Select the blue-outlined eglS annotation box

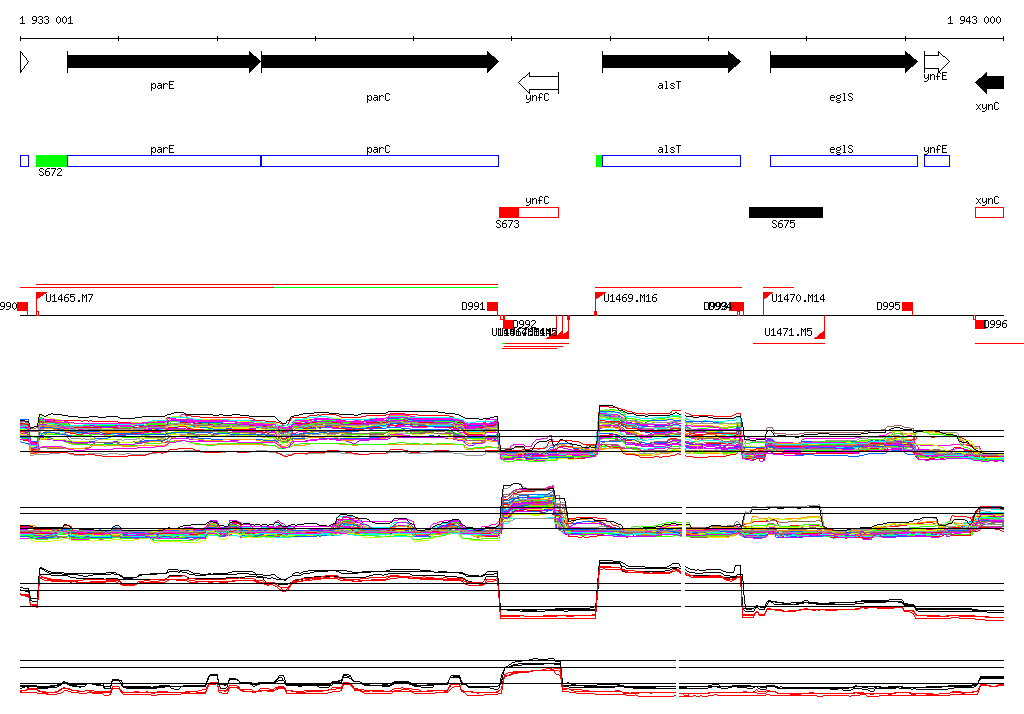pyautogui.click(x=844, y=161)
